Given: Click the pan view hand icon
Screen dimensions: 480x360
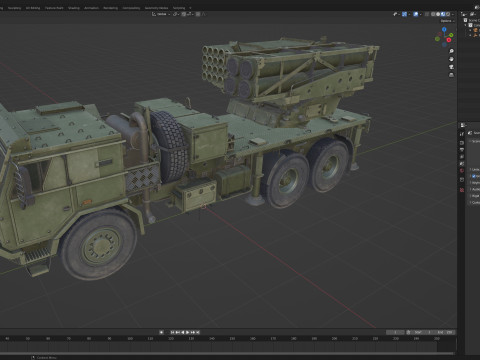Looking at the screenshot, I should (451, 59).
